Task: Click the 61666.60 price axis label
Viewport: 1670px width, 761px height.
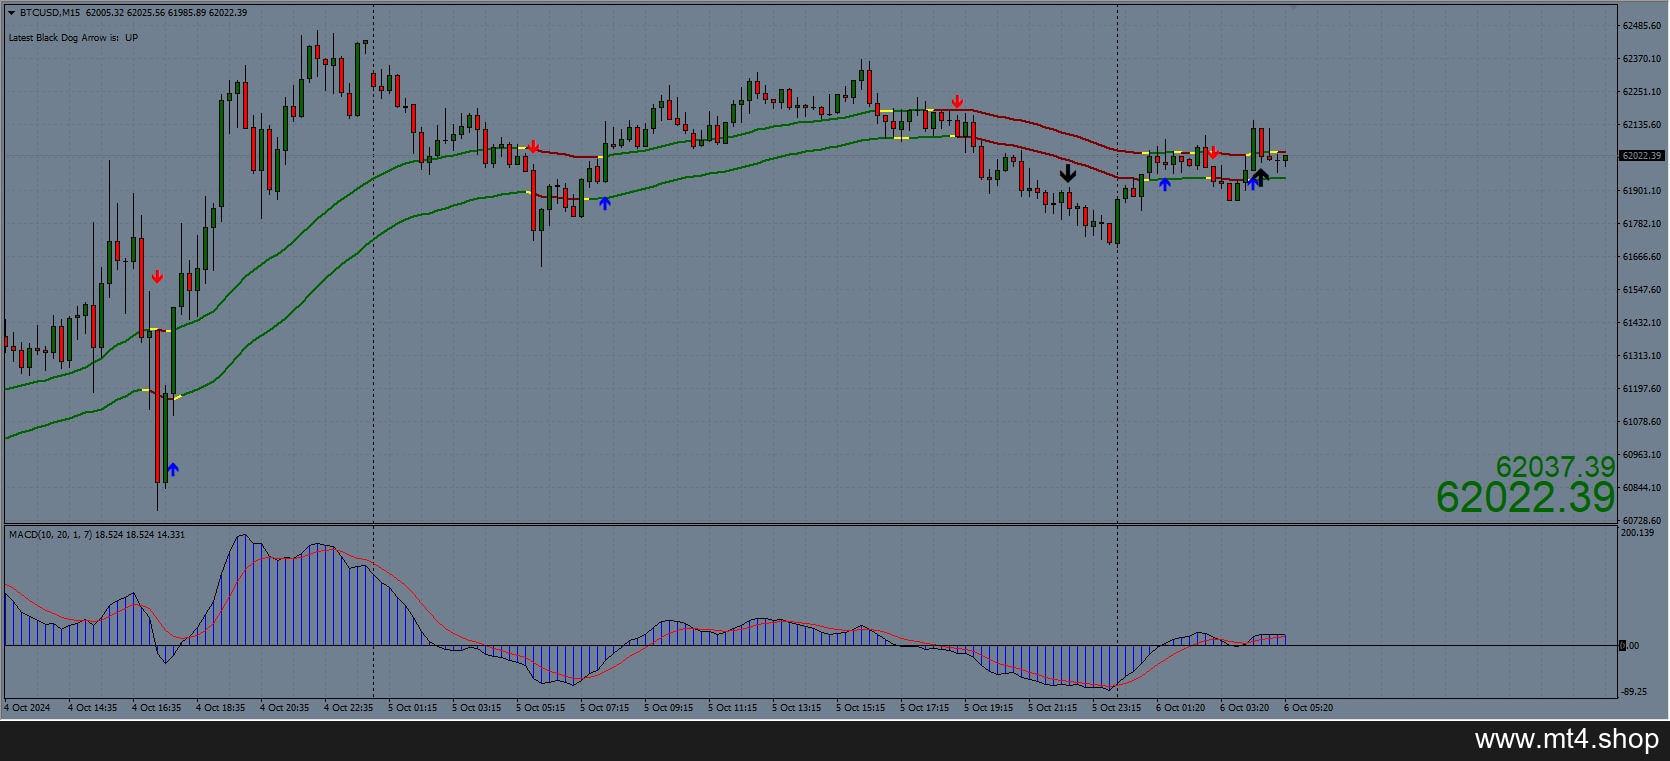Action: [1642, 257]
